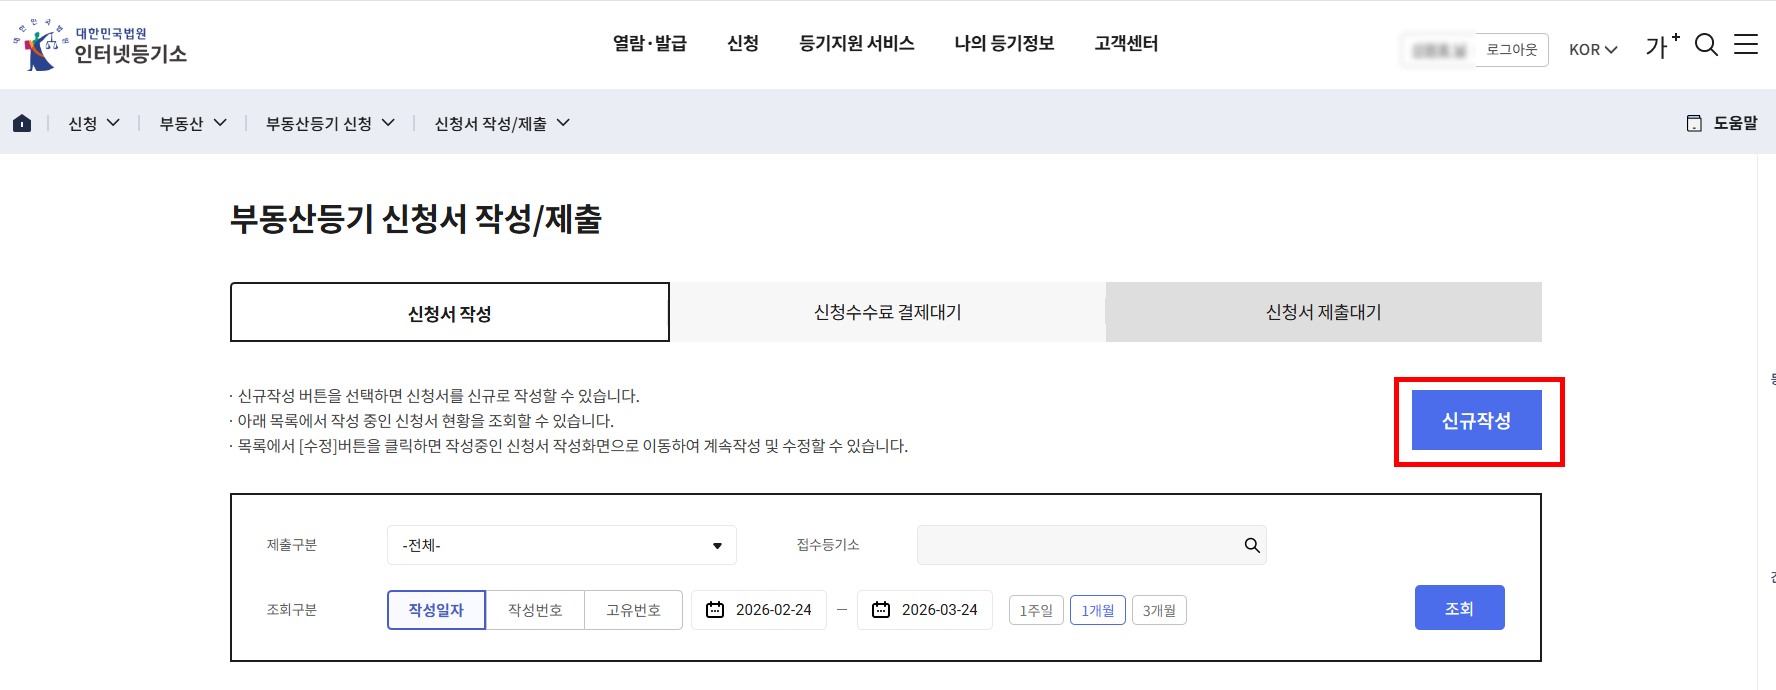Click the 신규작성 button
1776x690 pixels.
(x=1476, y=421)
